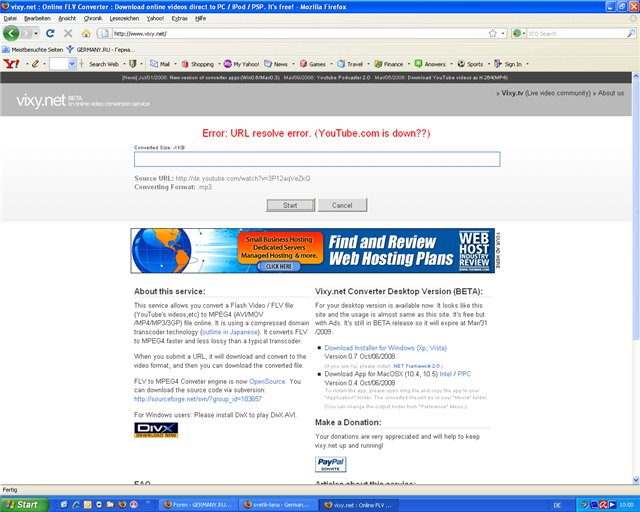Click the GERMANY.RU bookmark icon
This screenshot has width=640, height=512.
pyautogui.click(x=70, y=49)
